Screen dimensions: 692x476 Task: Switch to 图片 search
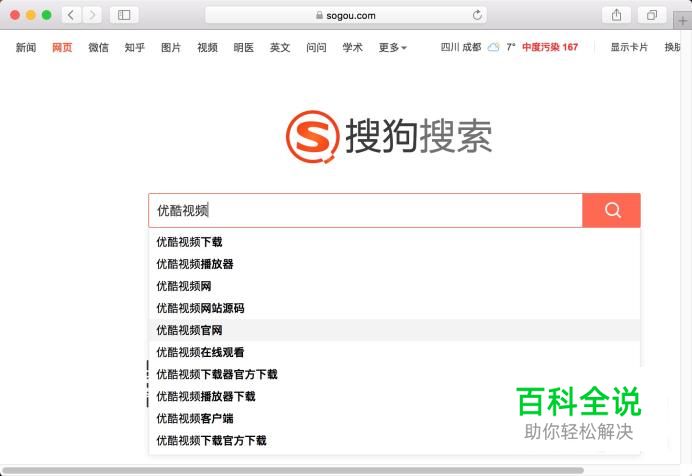click(171, 47)
